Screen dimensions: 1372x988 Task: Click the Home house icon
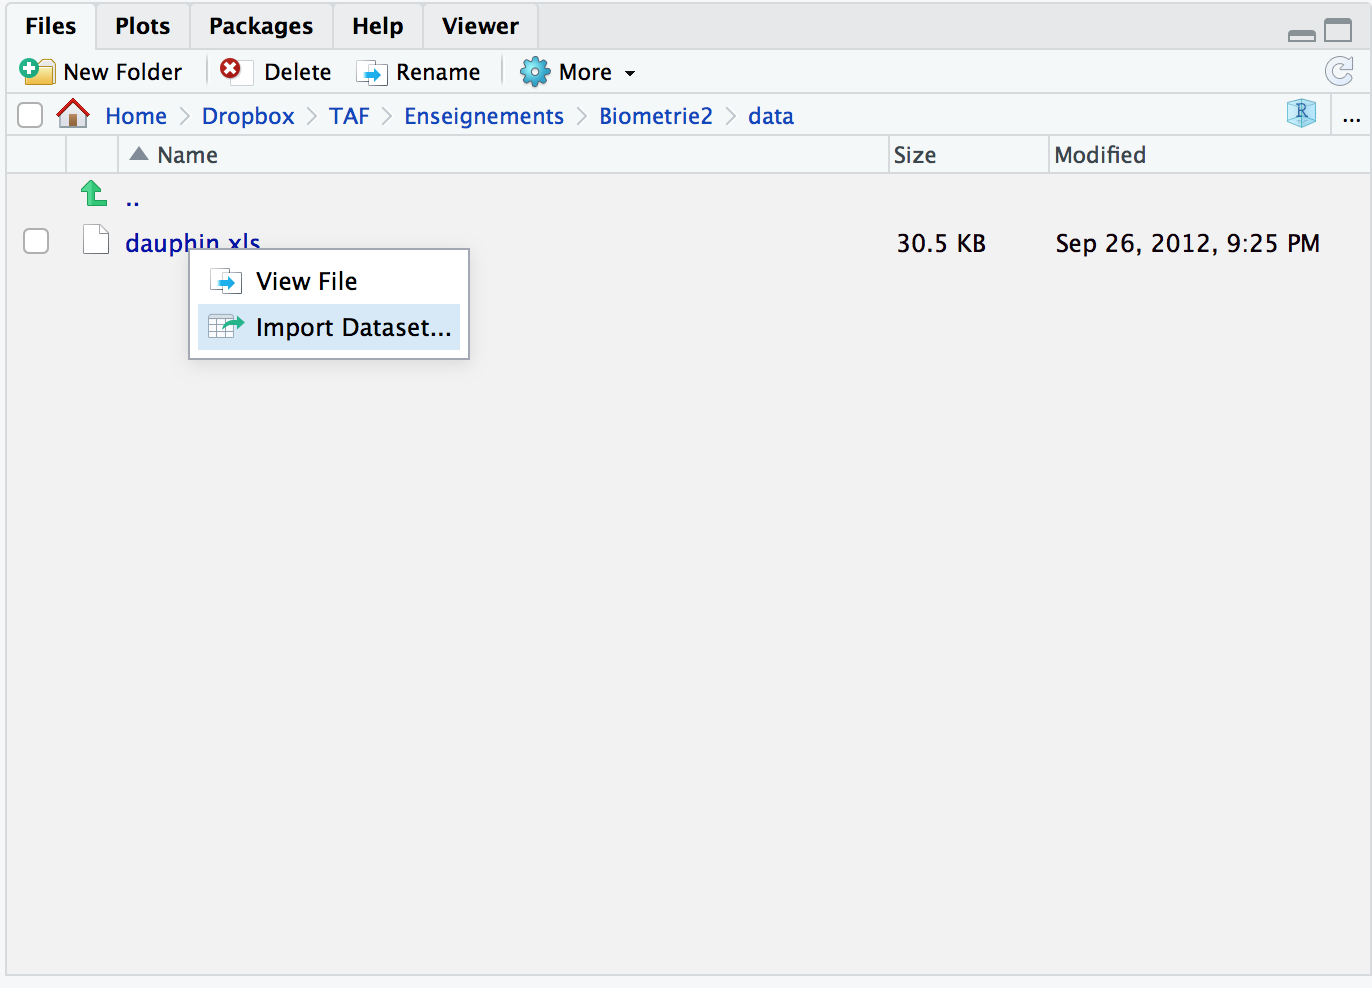coord(73,114)
